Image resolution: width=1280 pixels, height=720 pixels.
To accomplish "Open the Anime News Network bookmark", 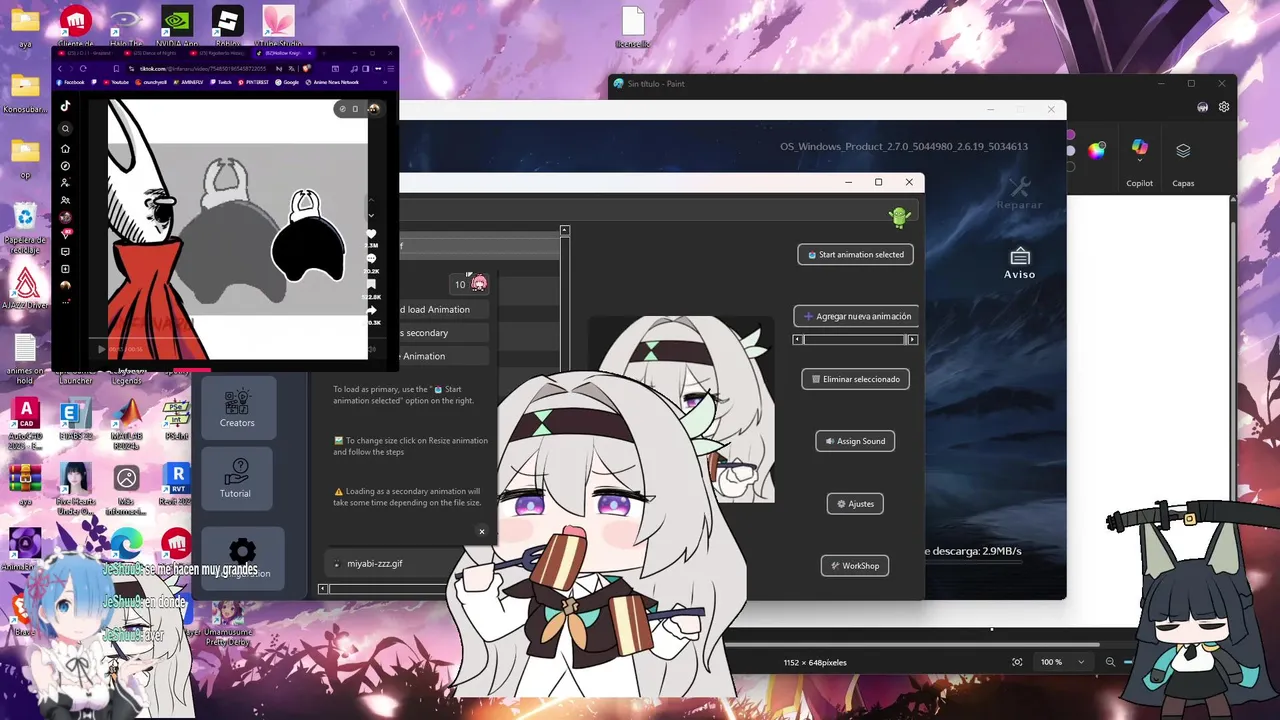I will pyautogui.click(x=332, y=82).
